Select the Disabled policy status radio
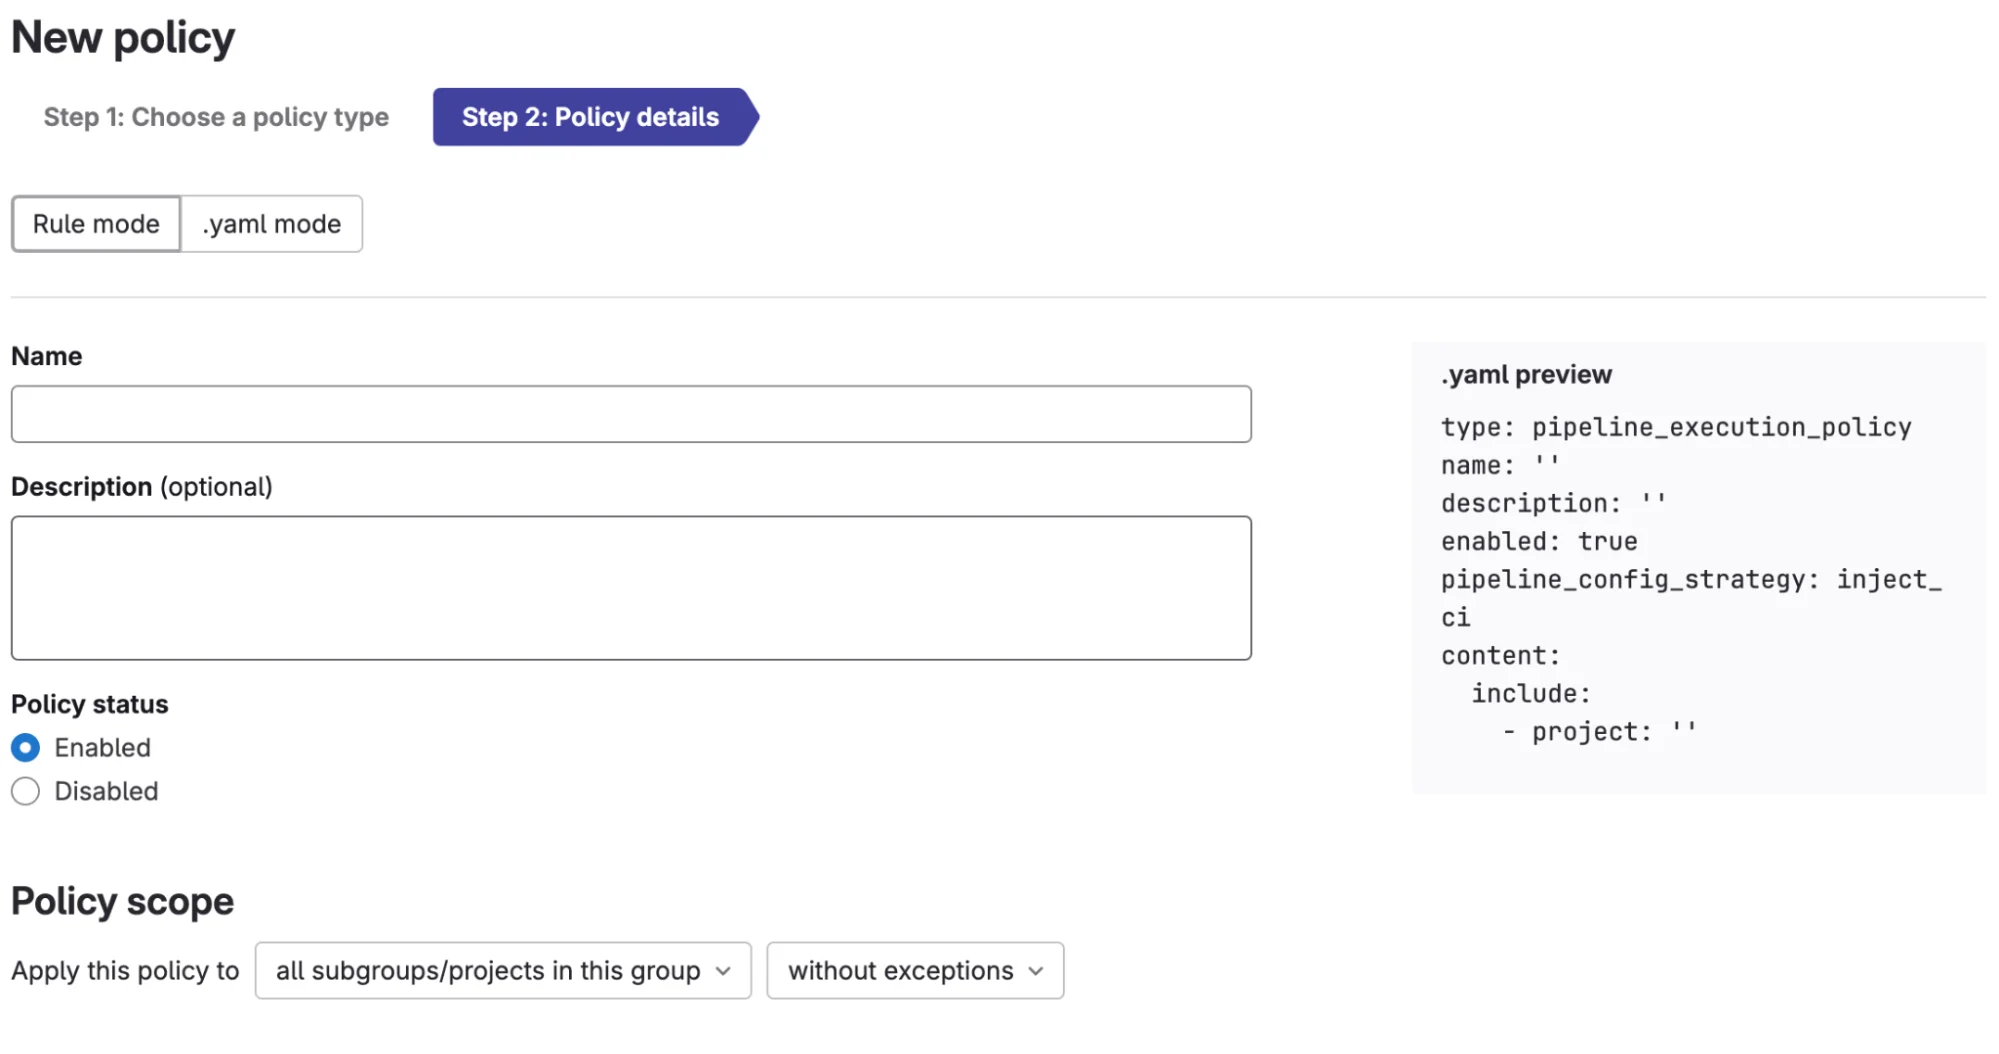 26,792
